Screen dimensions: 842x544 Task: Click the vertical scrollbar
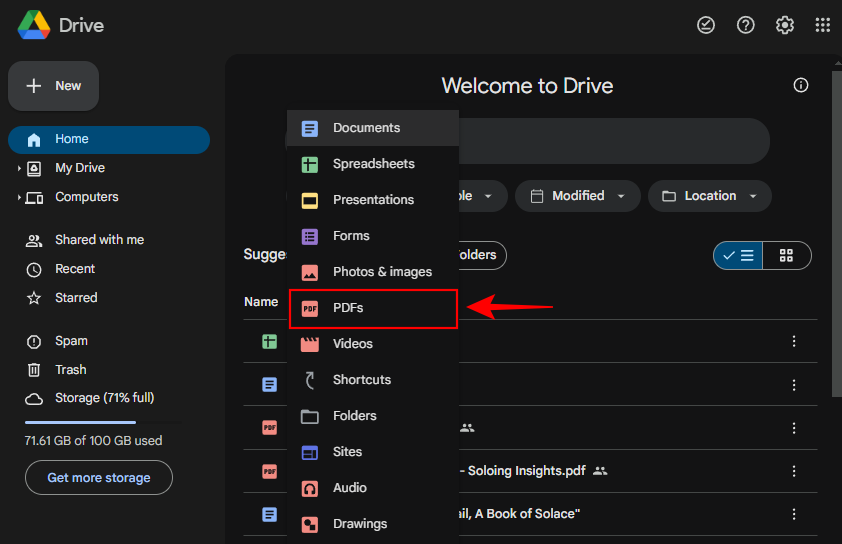(837, 234)
